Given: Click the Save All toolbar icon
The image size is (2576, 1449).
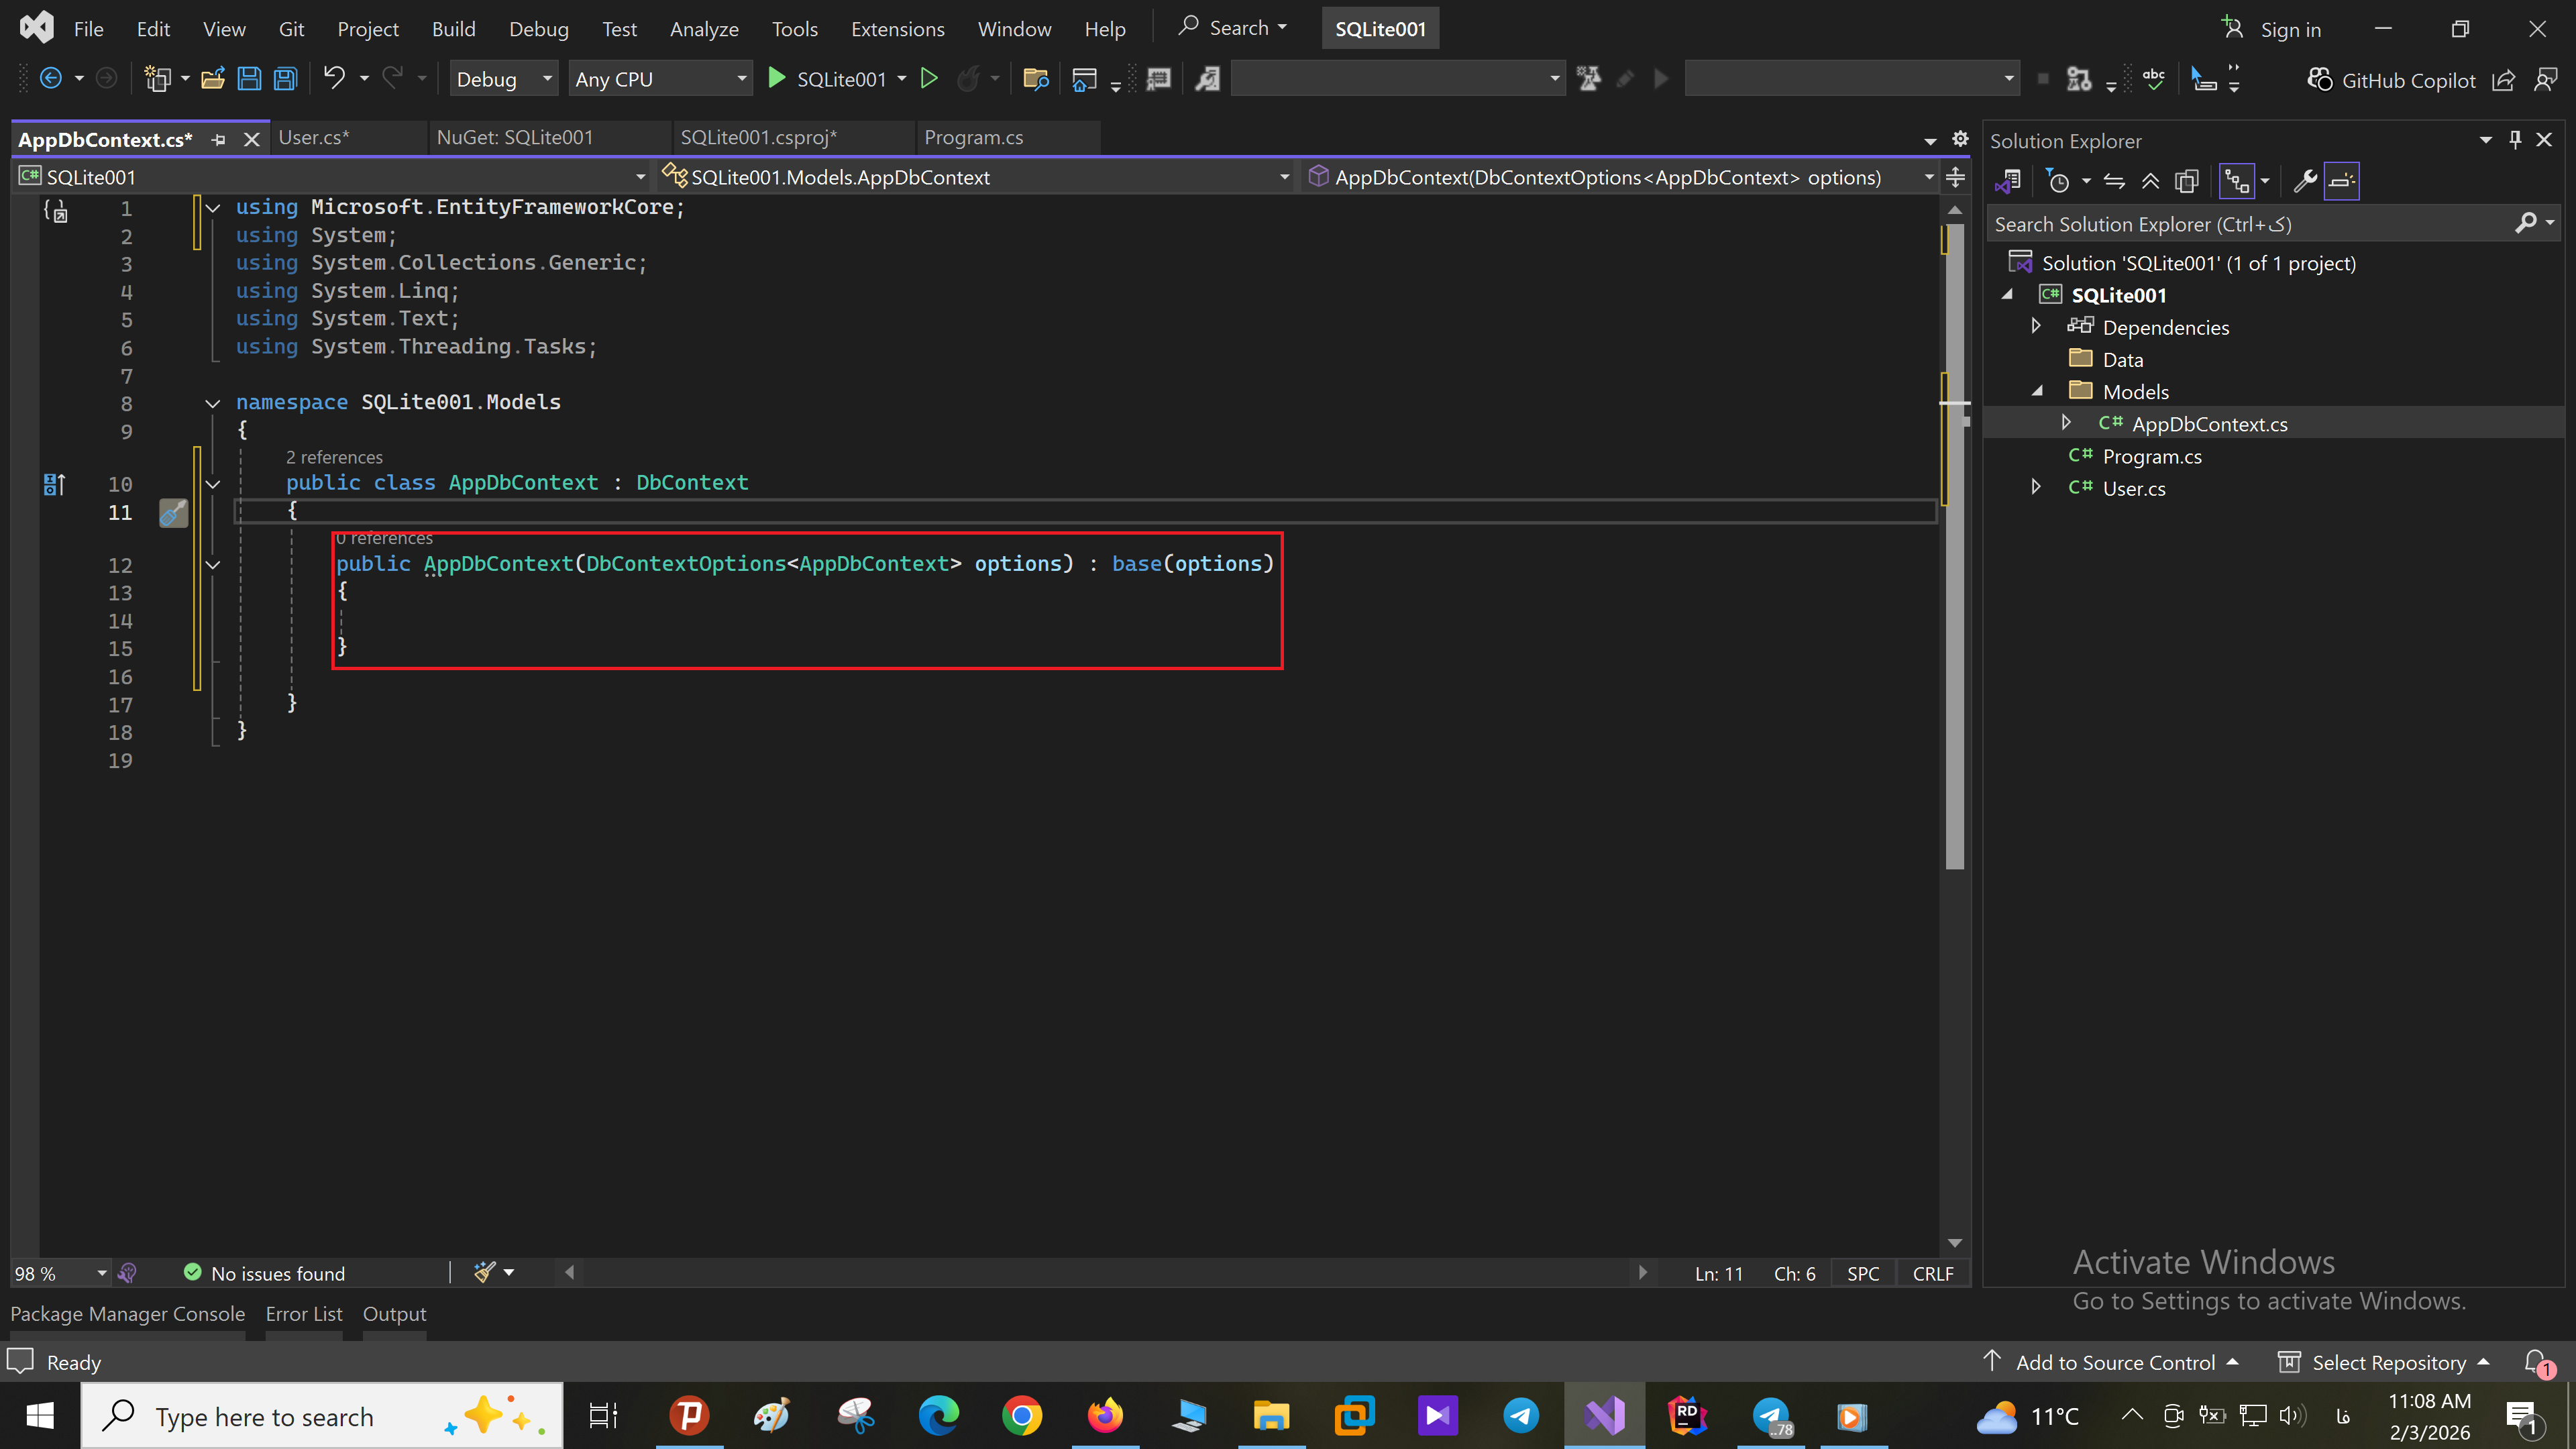Looking at the screenshot, I should click(x=286, y=79).
